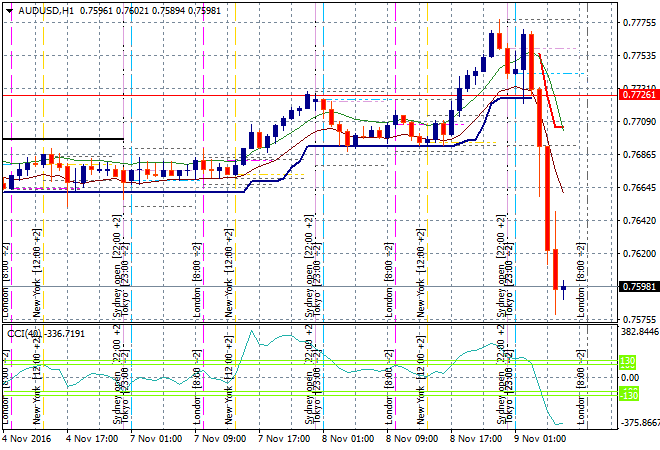Click the AUDUSD,H1 chart title text
660x450 pixels.
point(46,11)
